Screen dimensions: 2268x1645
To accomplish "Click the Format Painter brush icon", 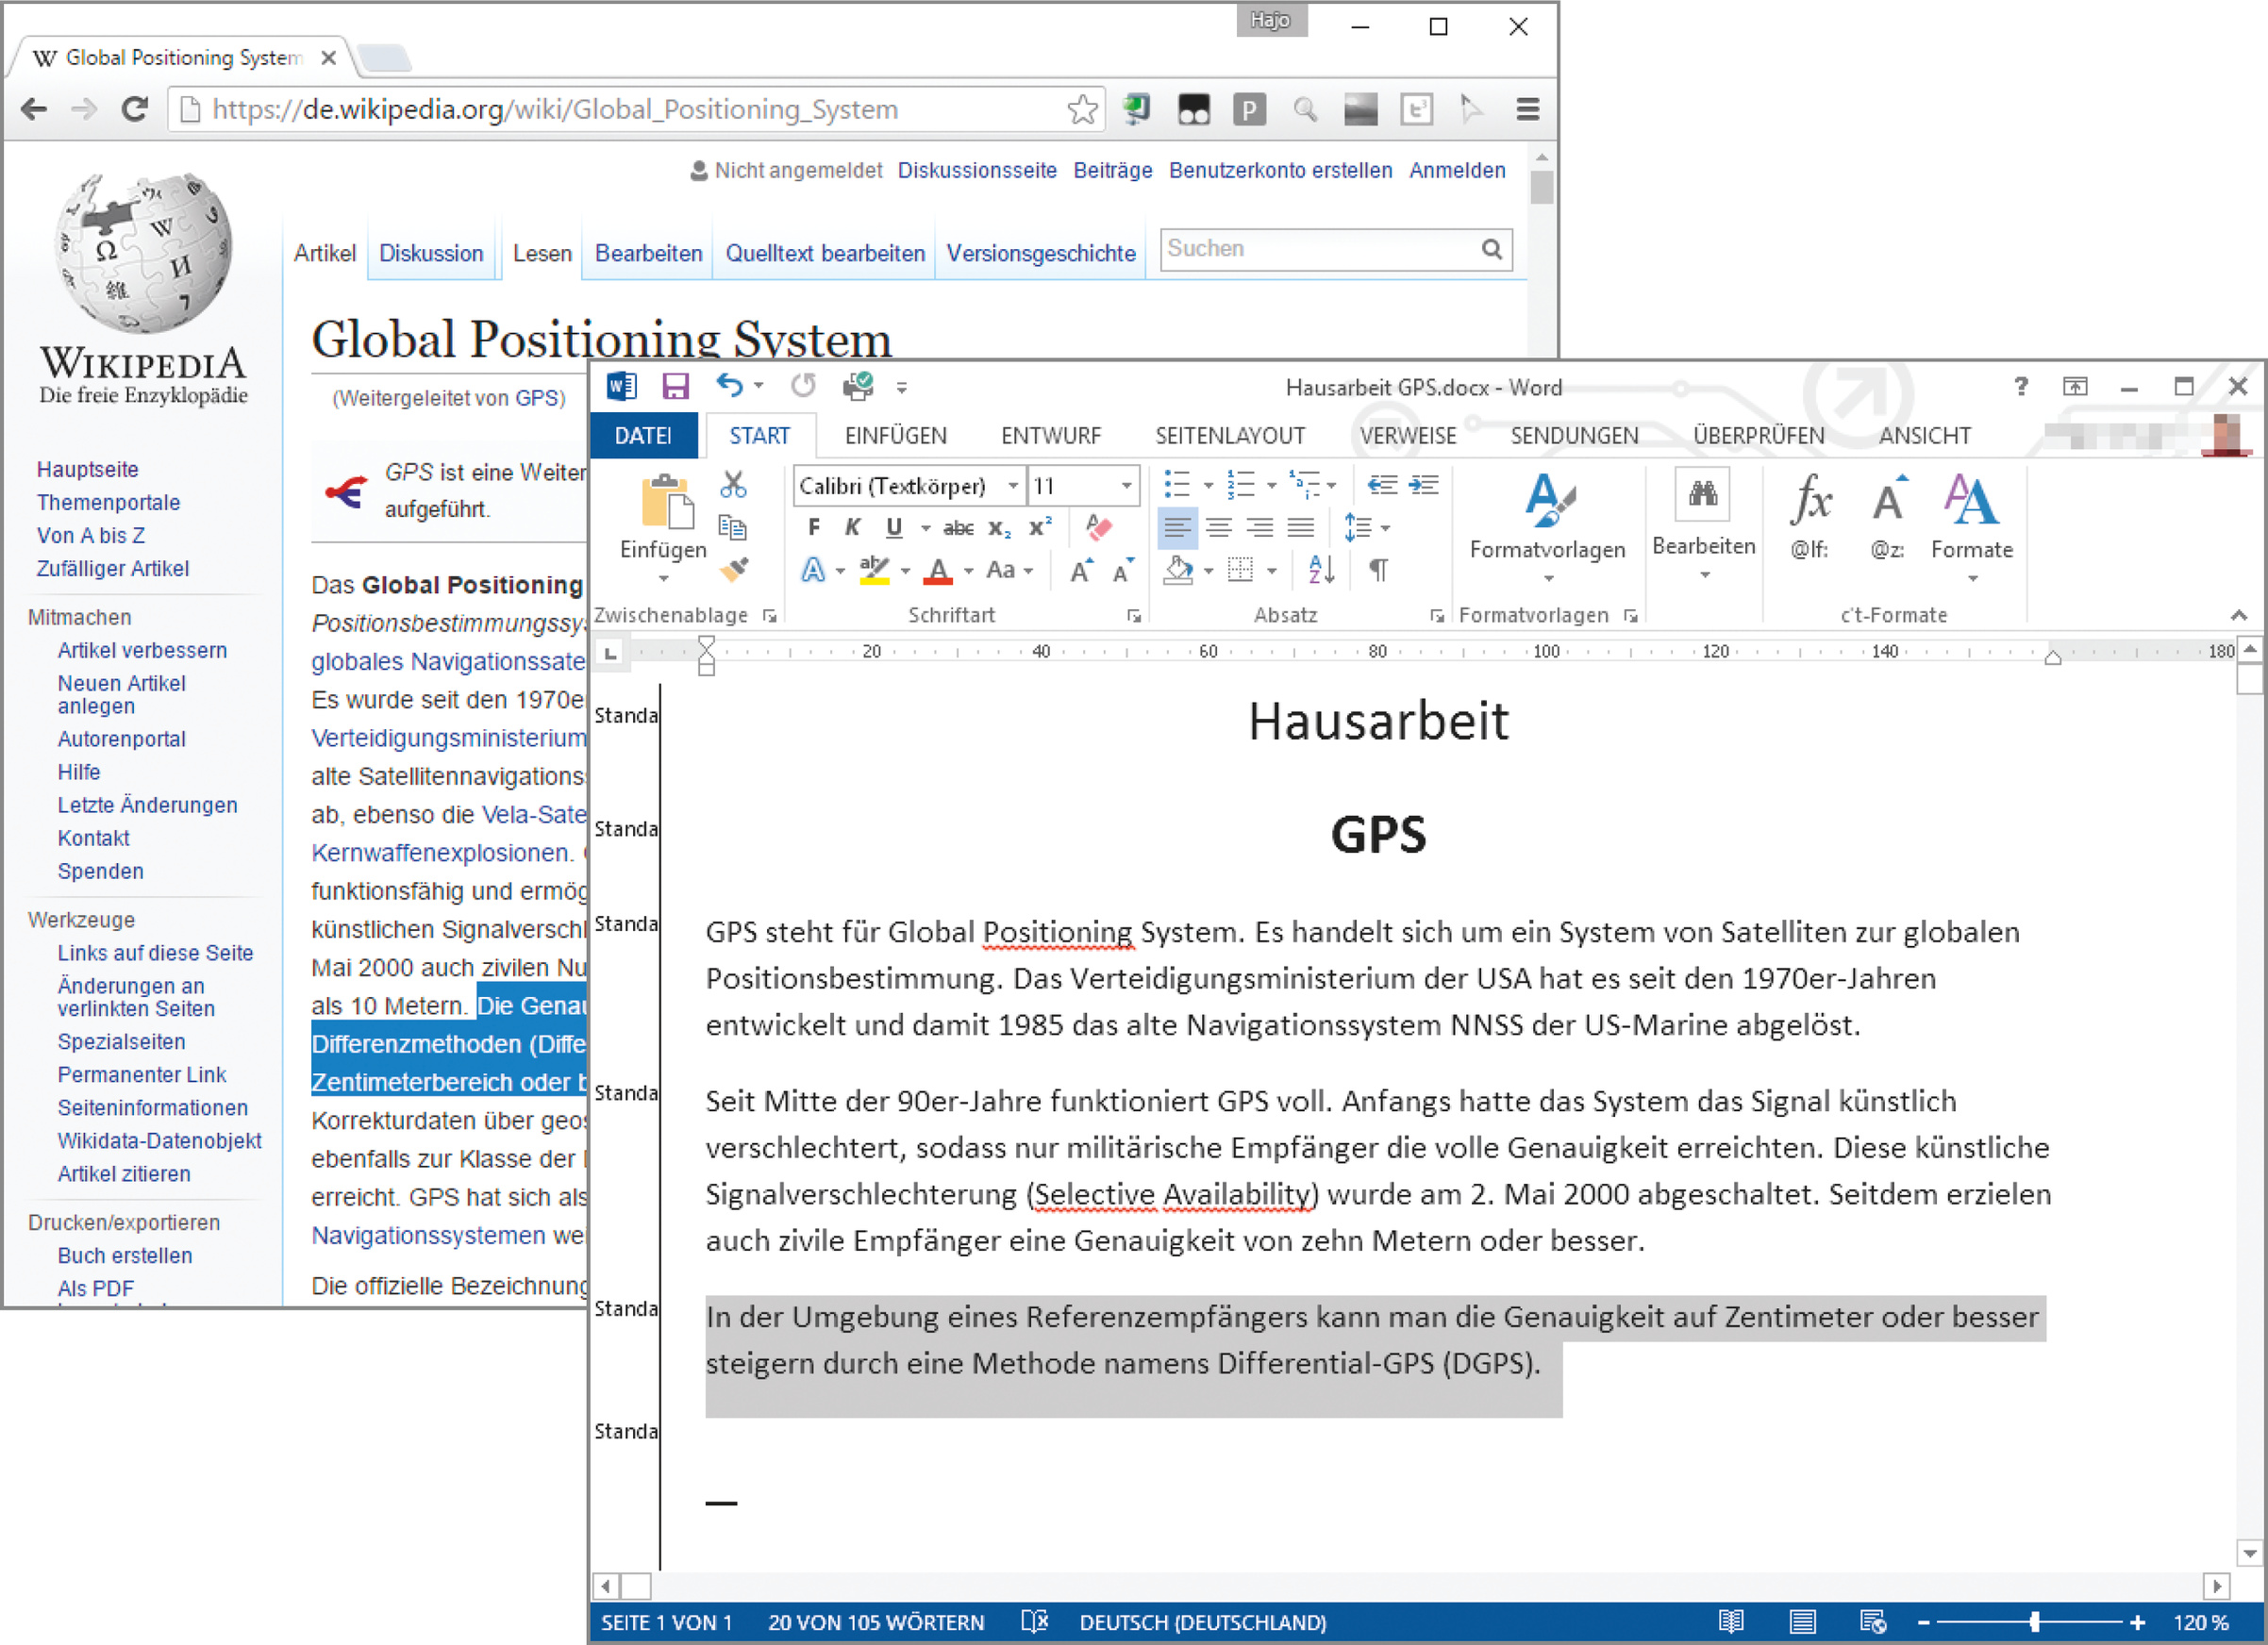I will 733,570.
